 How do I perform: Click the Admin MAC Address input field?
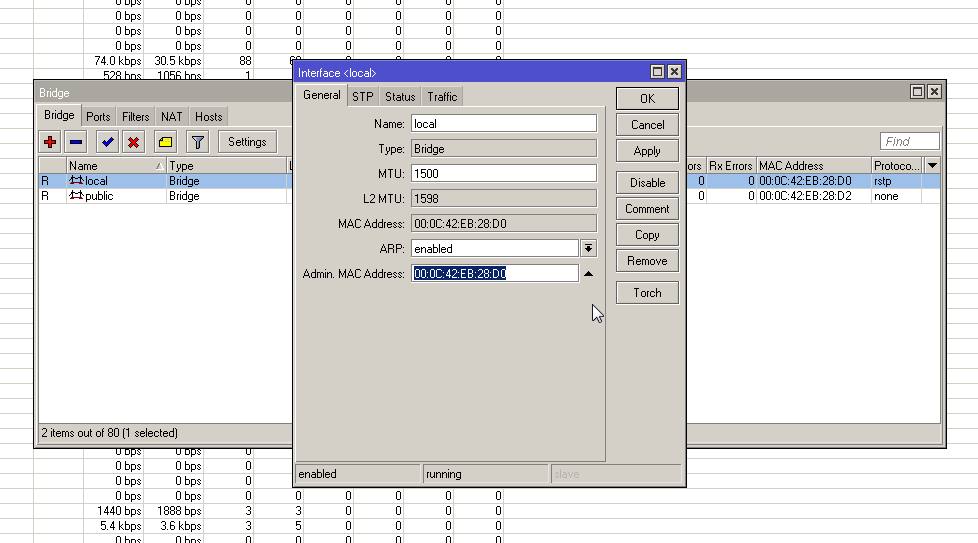click(x=495, y=273)
